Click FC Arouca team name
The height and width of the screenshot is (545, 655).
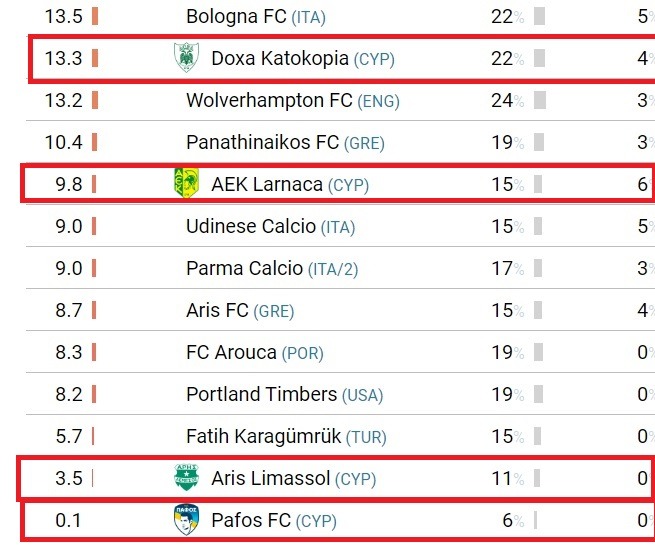pos(231,352)
